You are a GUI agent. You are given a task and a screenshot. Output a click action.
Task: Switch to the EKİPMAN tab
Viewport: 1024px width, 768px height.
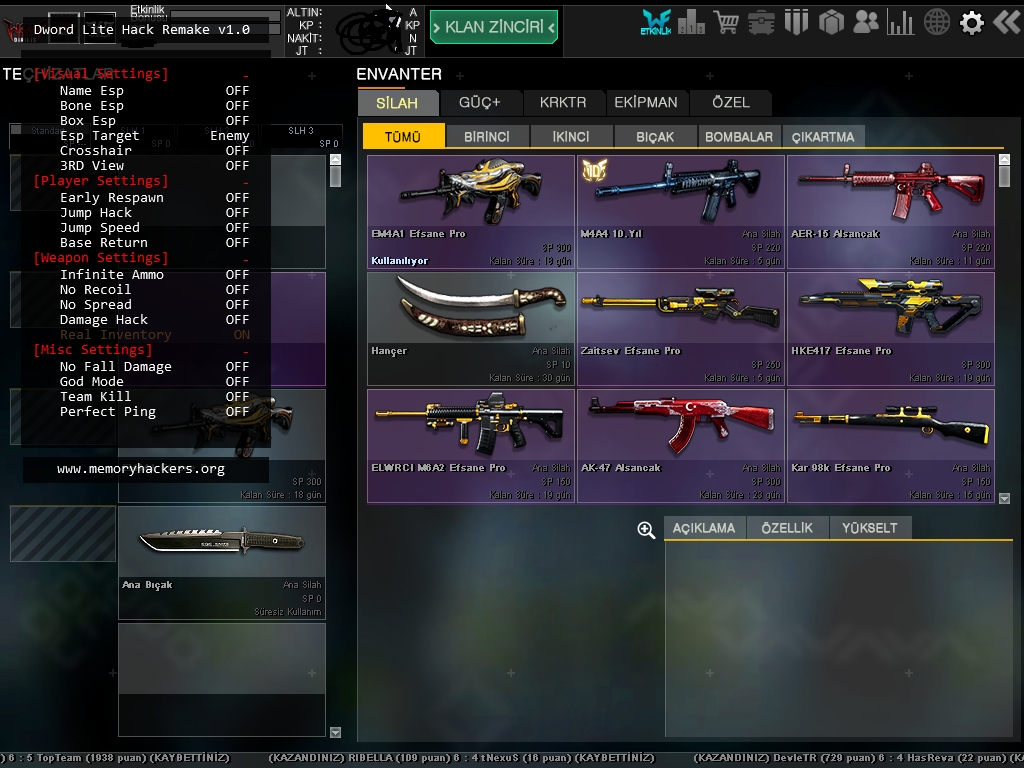[646, 103]
